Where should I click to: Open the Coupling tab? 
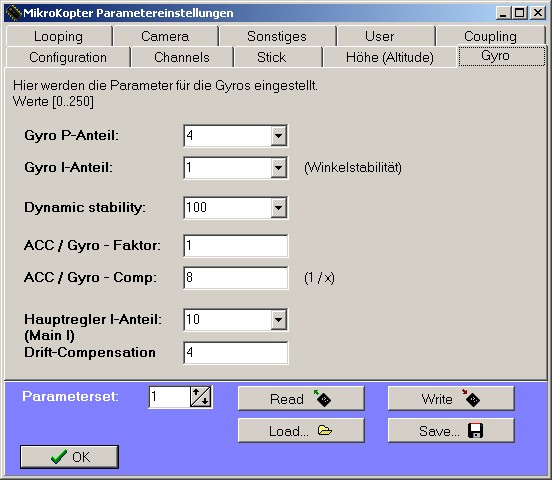click(x=490, y=36)
